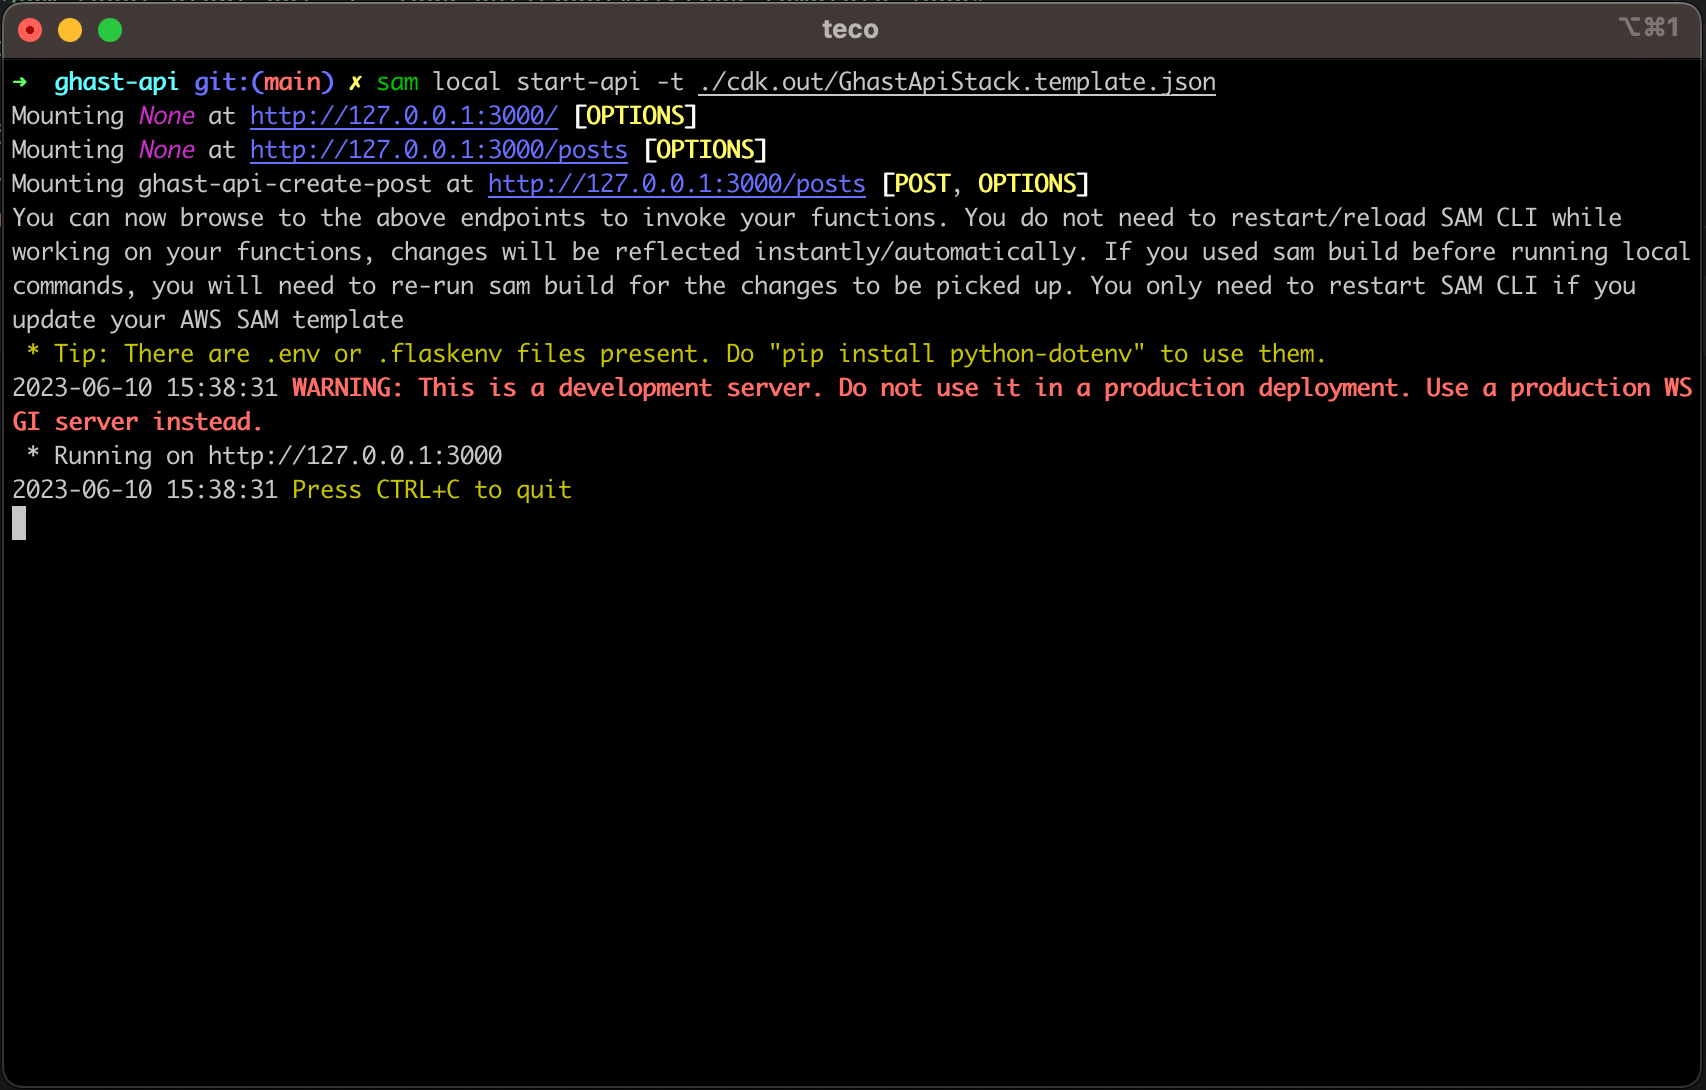Click the teco window title
Image resolution: width=1706 pixels, height=1090 pixels.
click(x=850, y=29)
